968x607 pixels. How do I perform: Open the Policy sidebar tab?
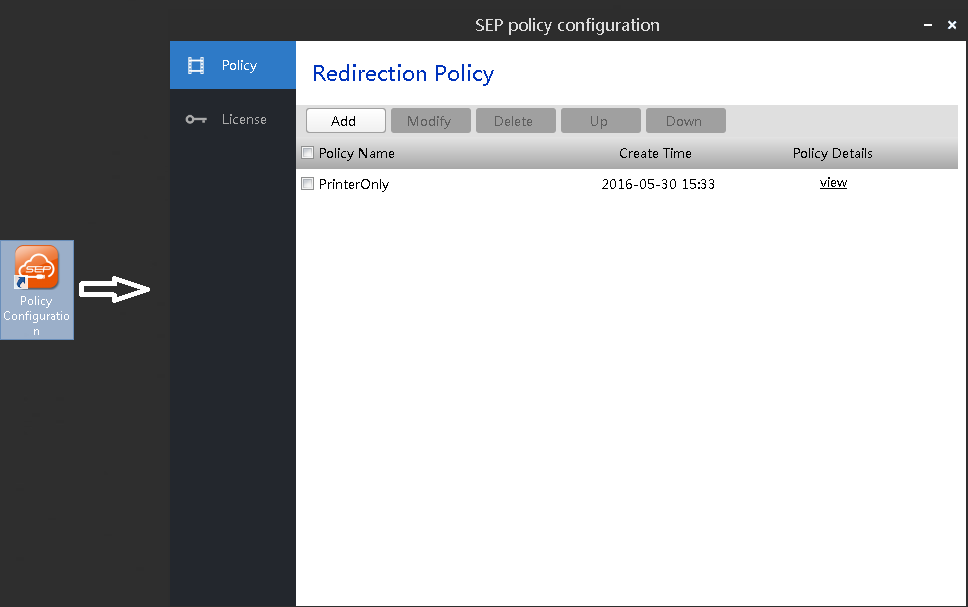tap(233, 65)
